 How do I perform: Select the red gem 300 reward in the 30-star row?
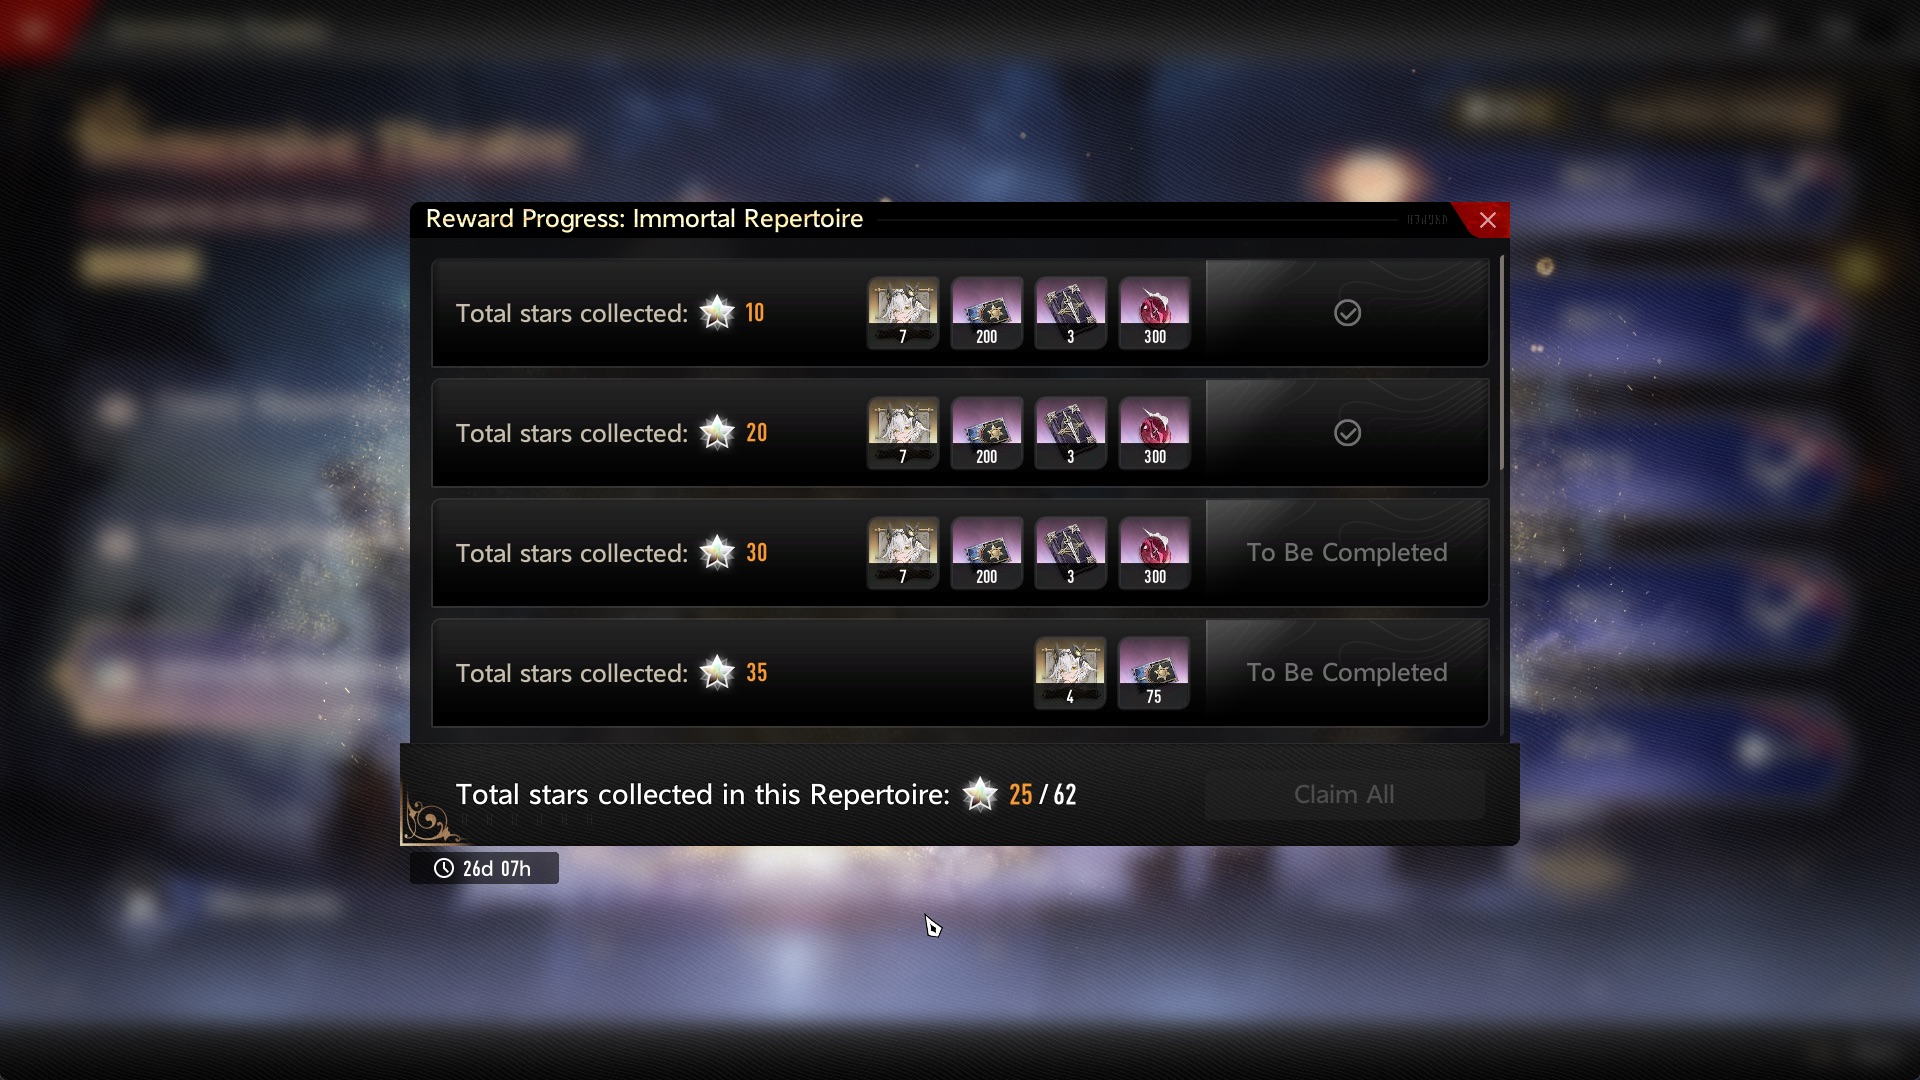(1154, 553)
